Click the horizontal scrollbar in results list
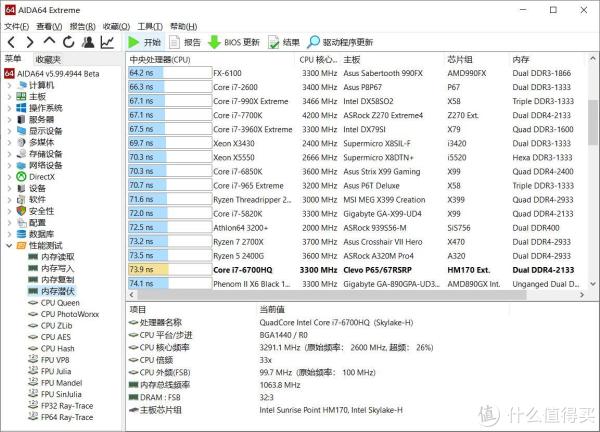 coord(332,295)
